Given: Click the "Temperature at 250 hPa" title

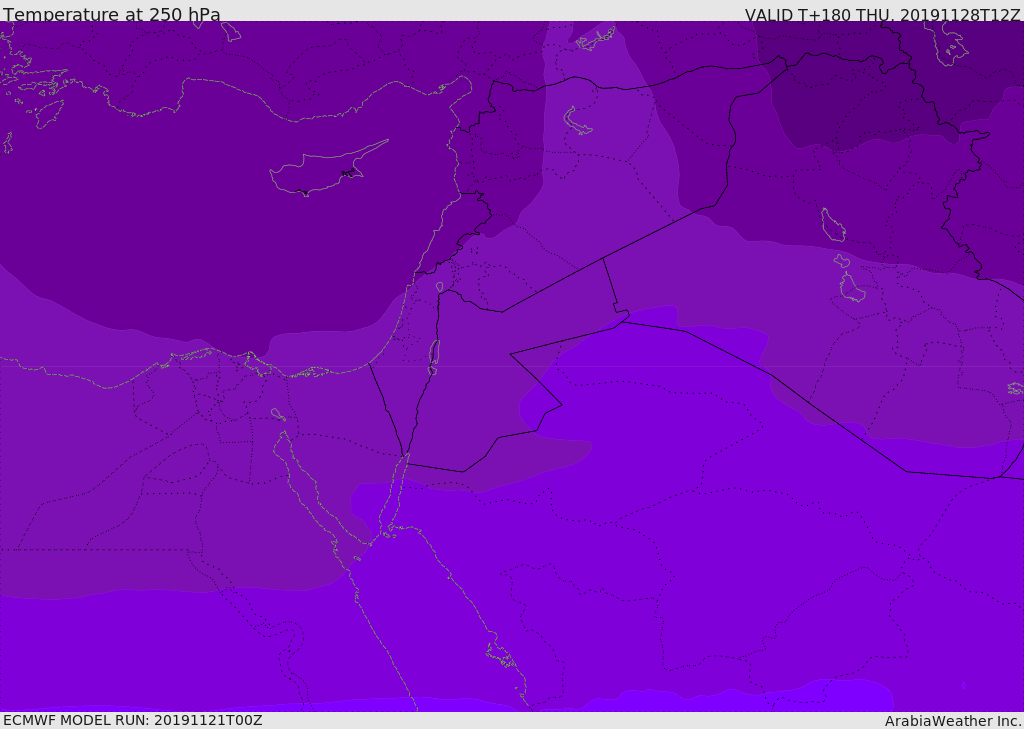Looking at the screenshot, I should (x=111, y=14).
